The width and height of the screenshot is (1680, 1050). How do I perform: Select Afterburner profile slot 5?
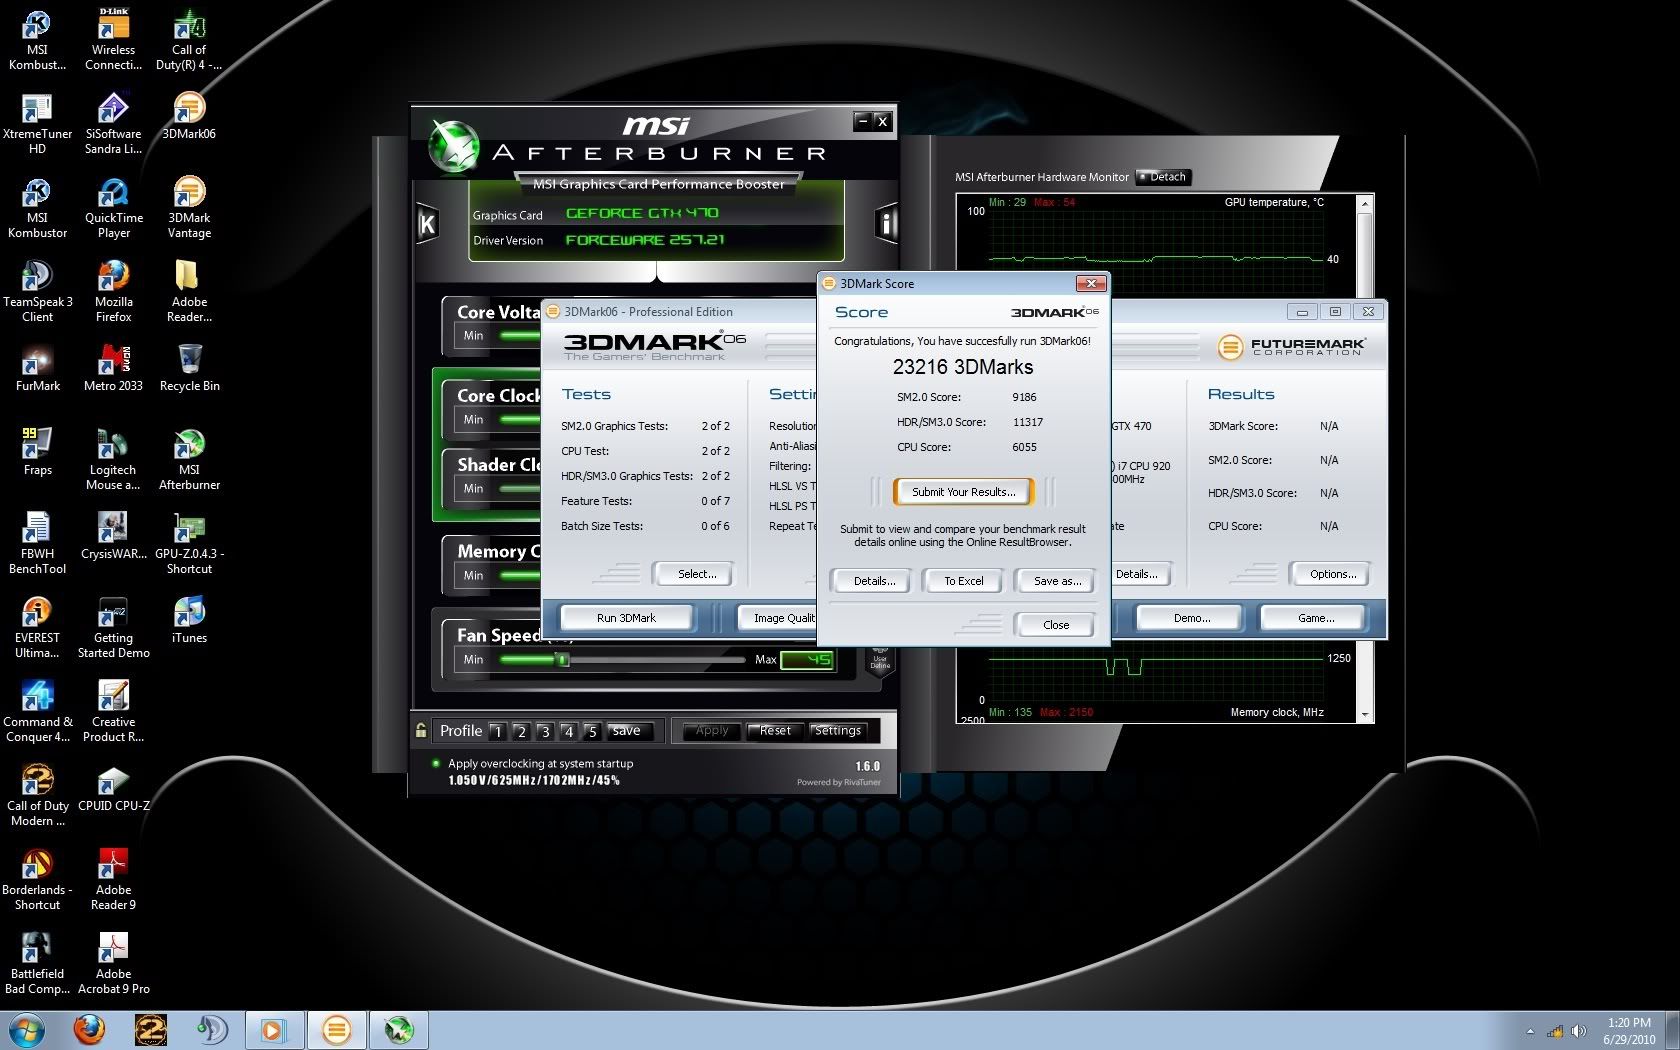pos(591,731)
